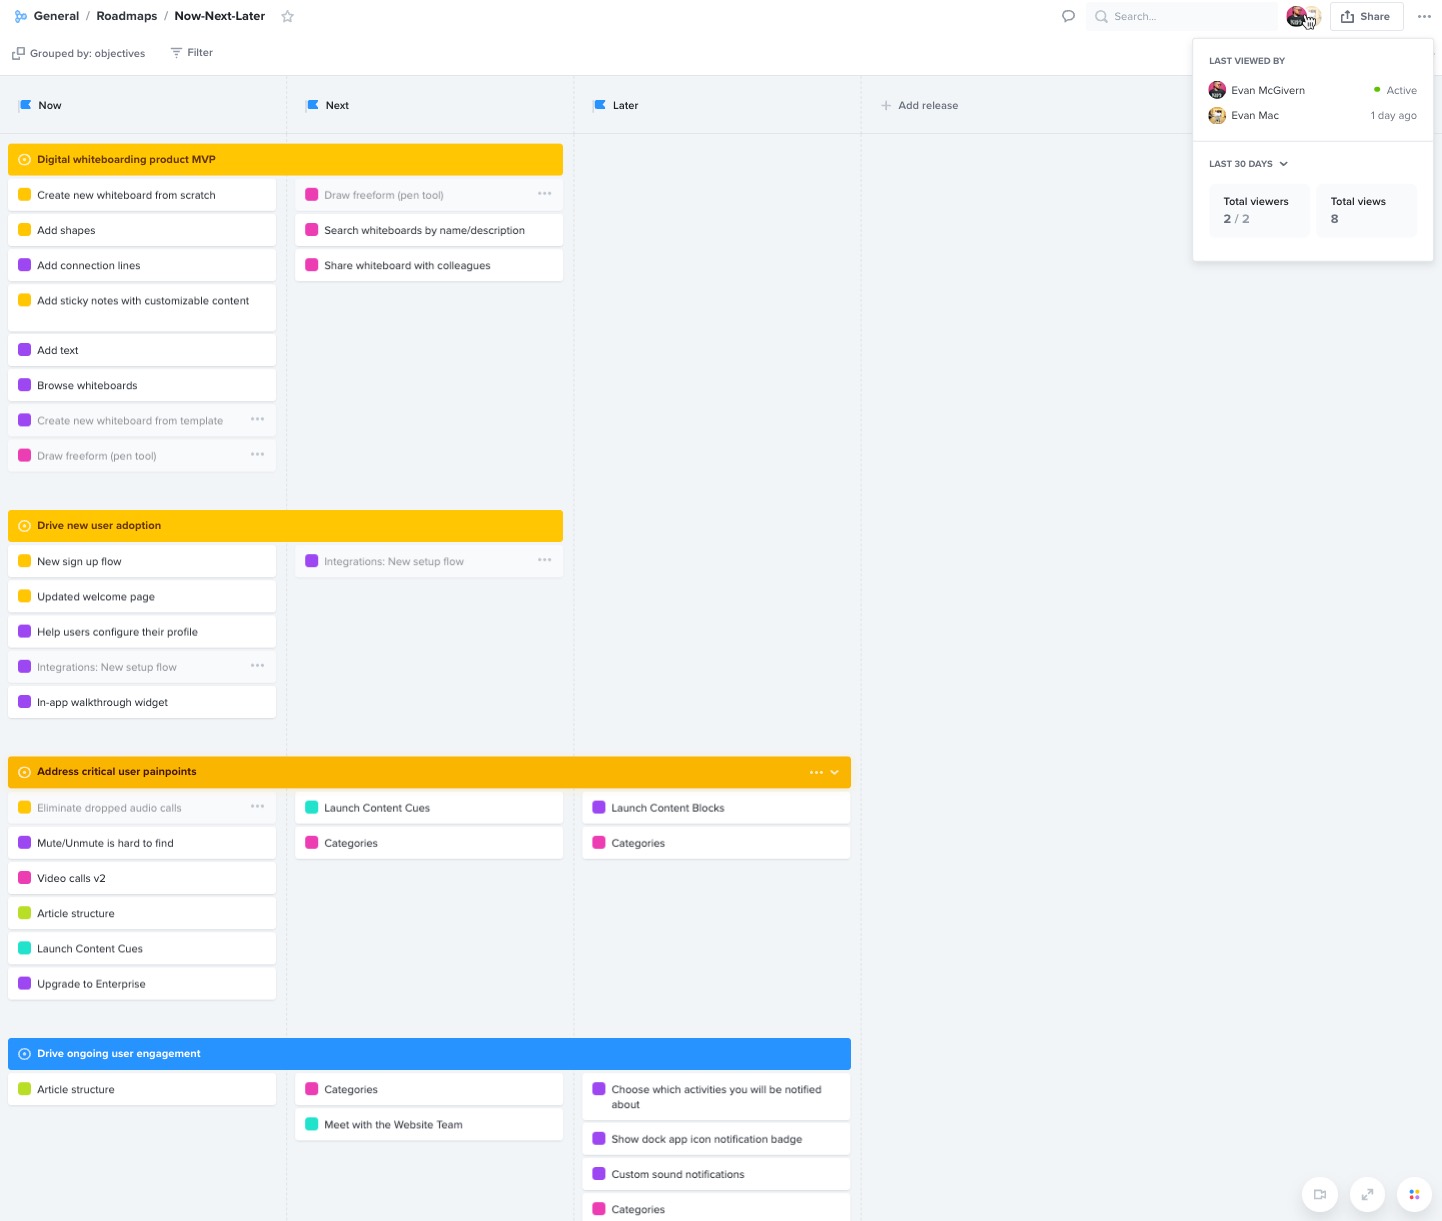1442x1221 pixels.
Task: Click Add release
Action: coord(919,105)
